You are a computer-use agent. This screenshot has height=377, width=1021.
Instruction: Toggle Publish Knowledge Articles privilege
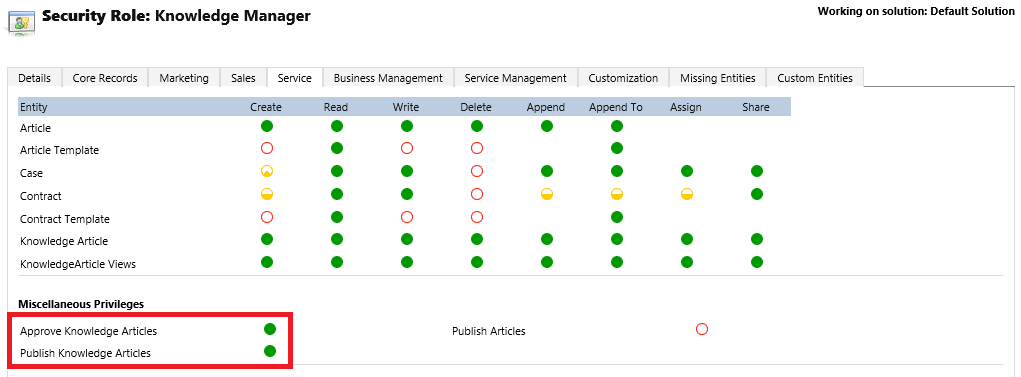[270, 352]
